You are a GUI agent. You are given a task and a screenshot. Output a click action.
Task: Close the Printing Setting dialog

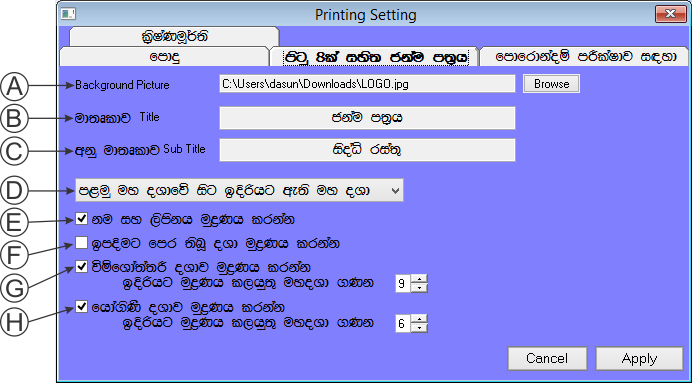(670, 14)
